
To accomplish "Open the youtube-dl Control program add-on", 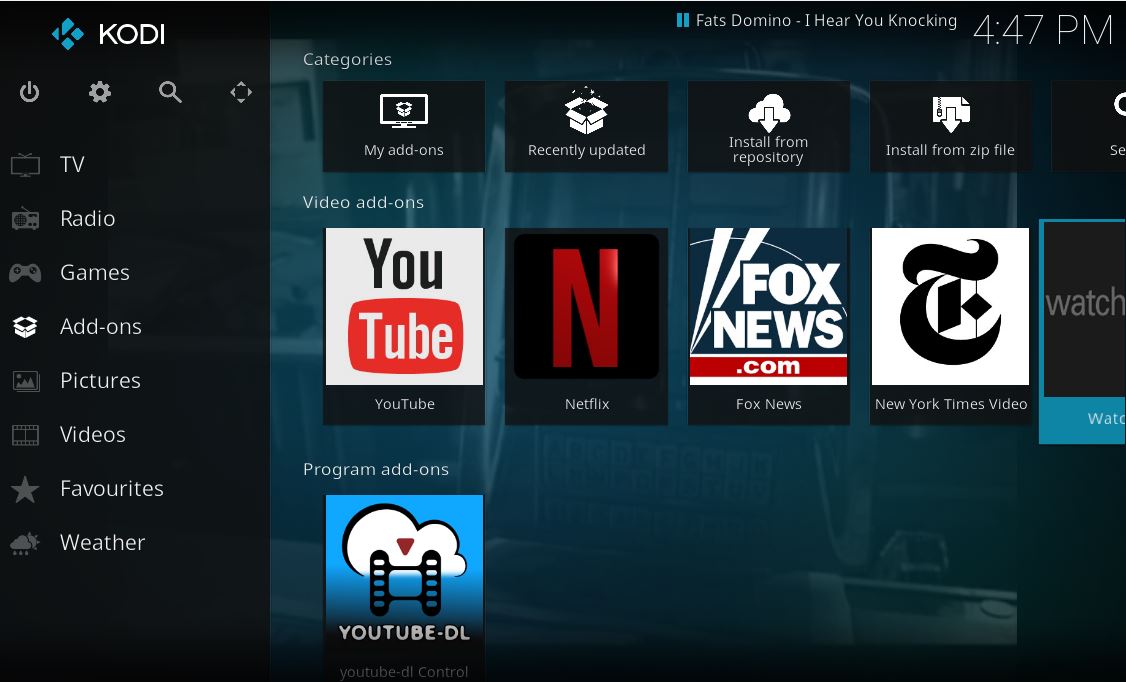I will click(x=404, y=587).
